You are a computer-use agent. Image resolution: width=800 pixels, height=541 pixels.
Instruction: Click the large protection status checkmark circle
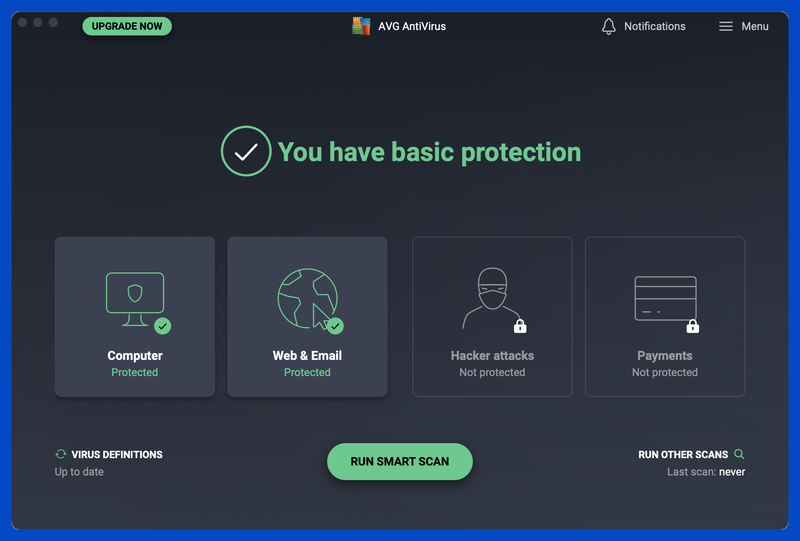point(246,151)
